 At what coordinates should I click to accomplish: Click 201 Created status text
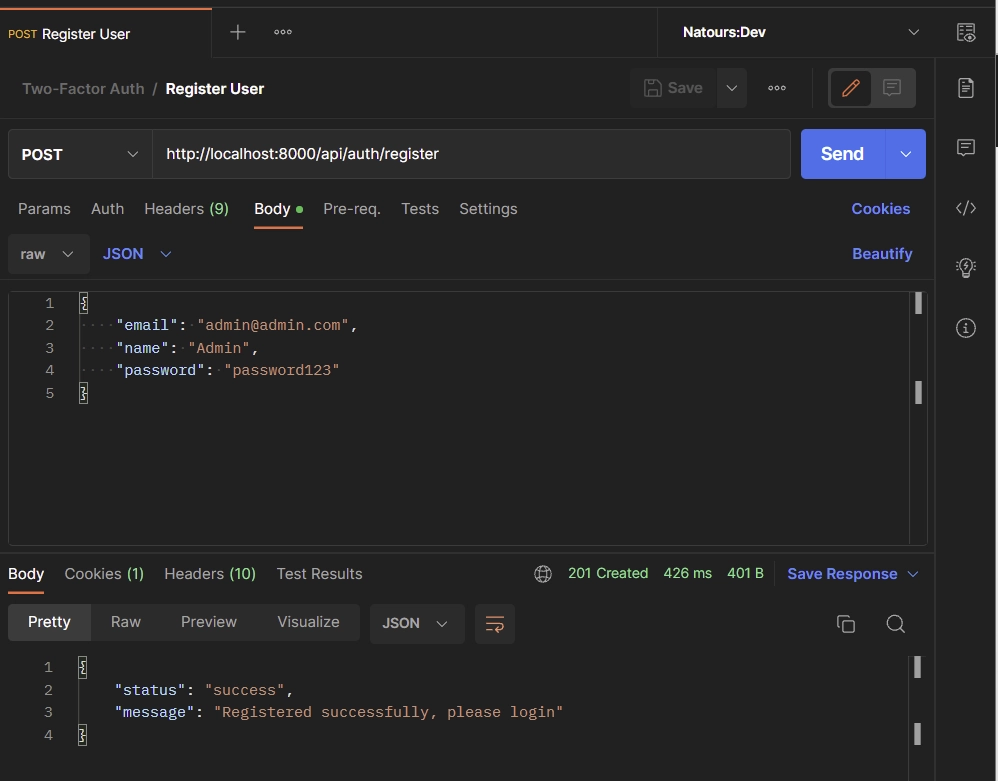pos(608,573)
